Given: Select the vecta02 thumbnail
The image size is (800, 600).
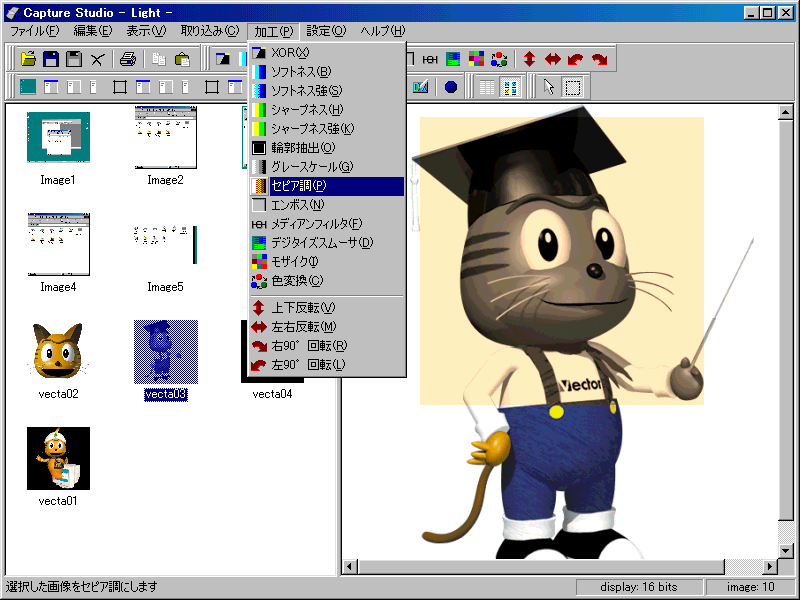Looking at the screenshot, I should (x=58, y=350).
